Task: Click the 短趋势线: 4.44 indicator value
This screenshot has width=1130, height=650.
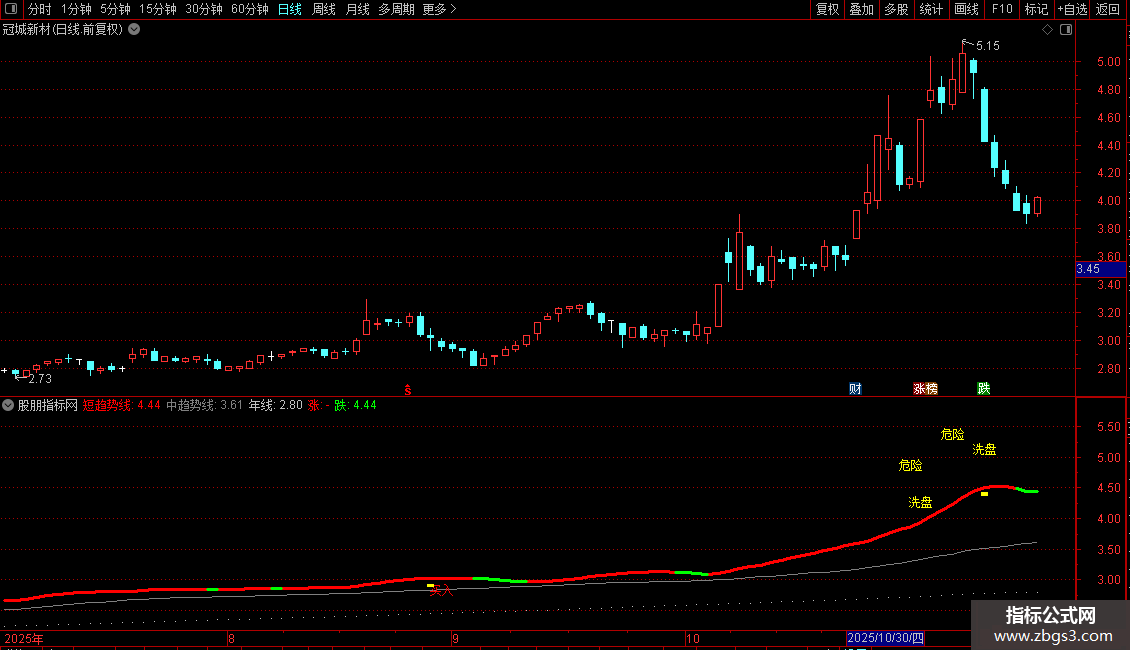Action: point(121,405)
